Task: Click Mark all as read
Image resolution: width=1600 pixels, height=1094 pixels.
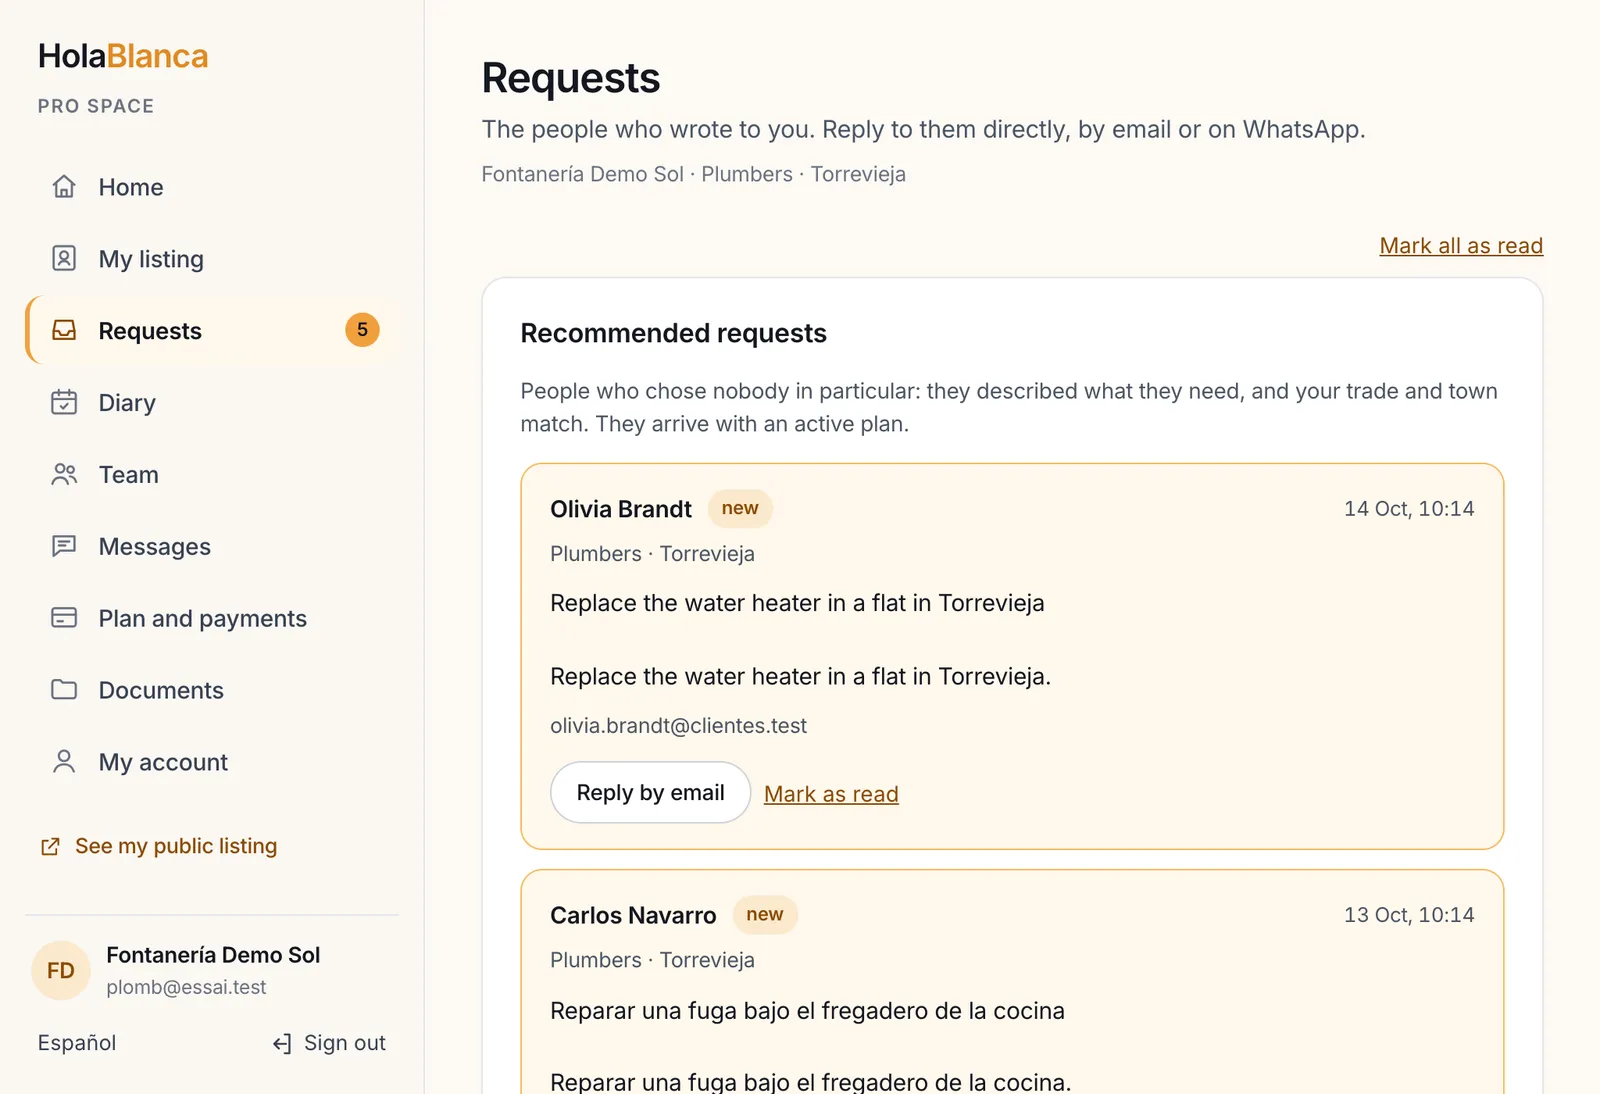Action: point(1461,246)
